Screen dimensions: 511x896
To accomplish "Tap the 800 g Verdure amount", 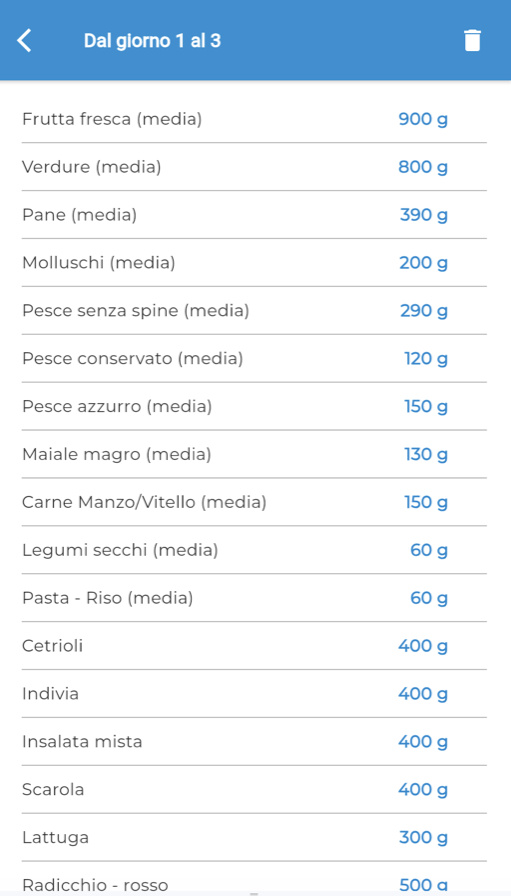I will [x=423, y=167].
